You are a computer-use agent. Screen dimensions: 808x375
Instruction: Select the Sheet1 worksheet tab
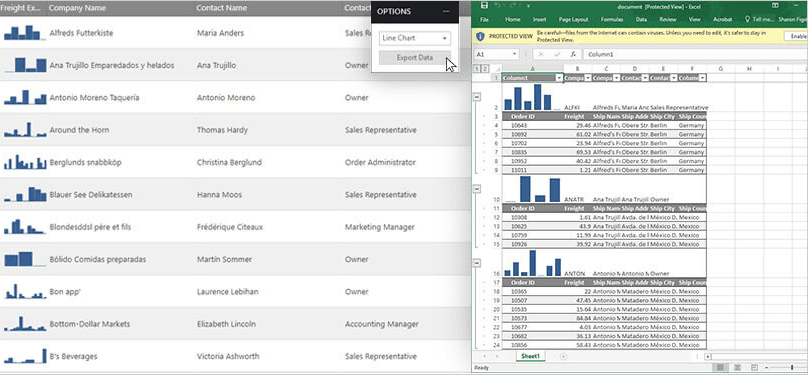tap(530, 356)
